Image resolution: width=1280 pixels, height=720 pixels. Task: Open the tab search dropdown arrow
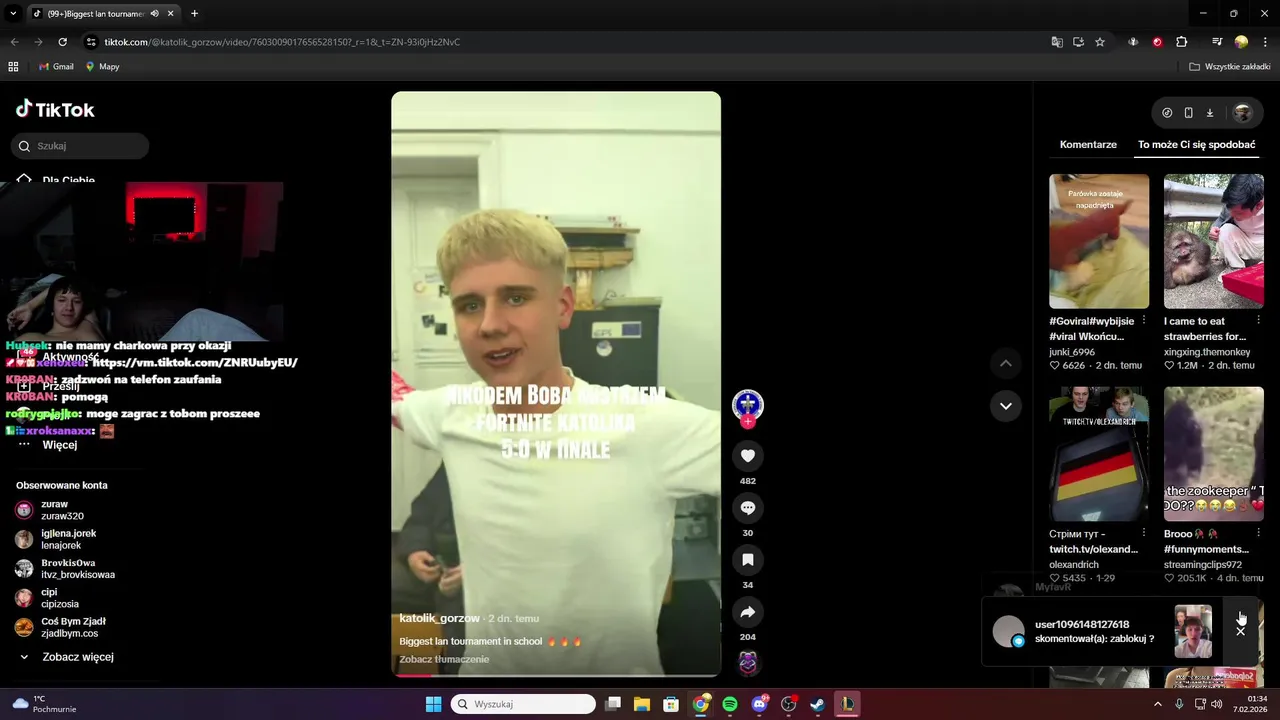coord(13,14)
